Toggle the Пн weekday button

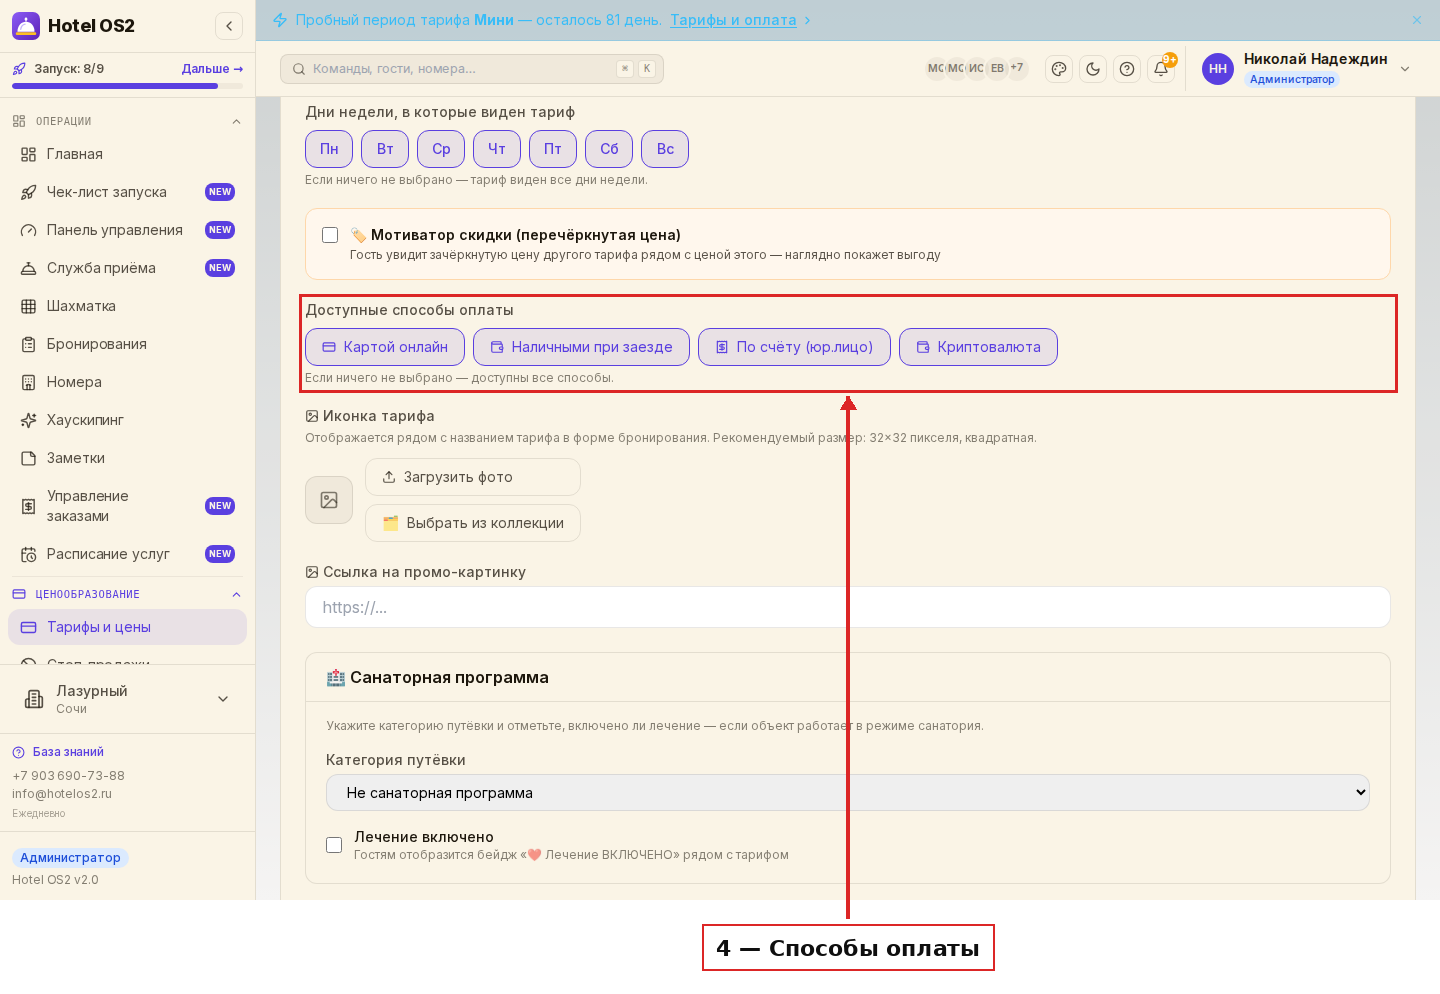click(329, 149)
